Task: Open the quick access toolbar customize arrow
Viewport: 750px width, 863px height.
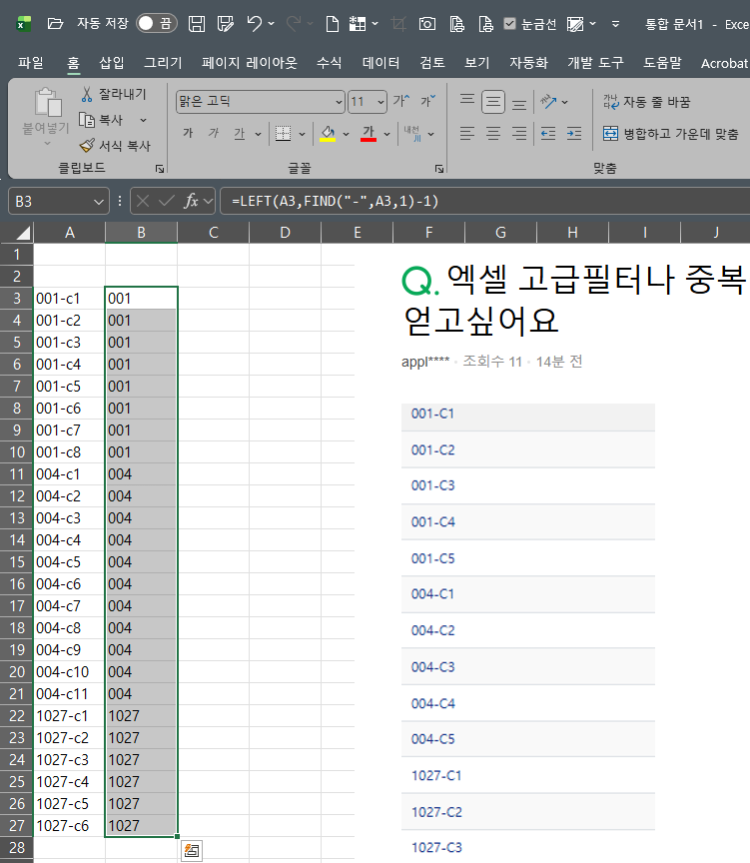Action: click(x=615, y=24)
